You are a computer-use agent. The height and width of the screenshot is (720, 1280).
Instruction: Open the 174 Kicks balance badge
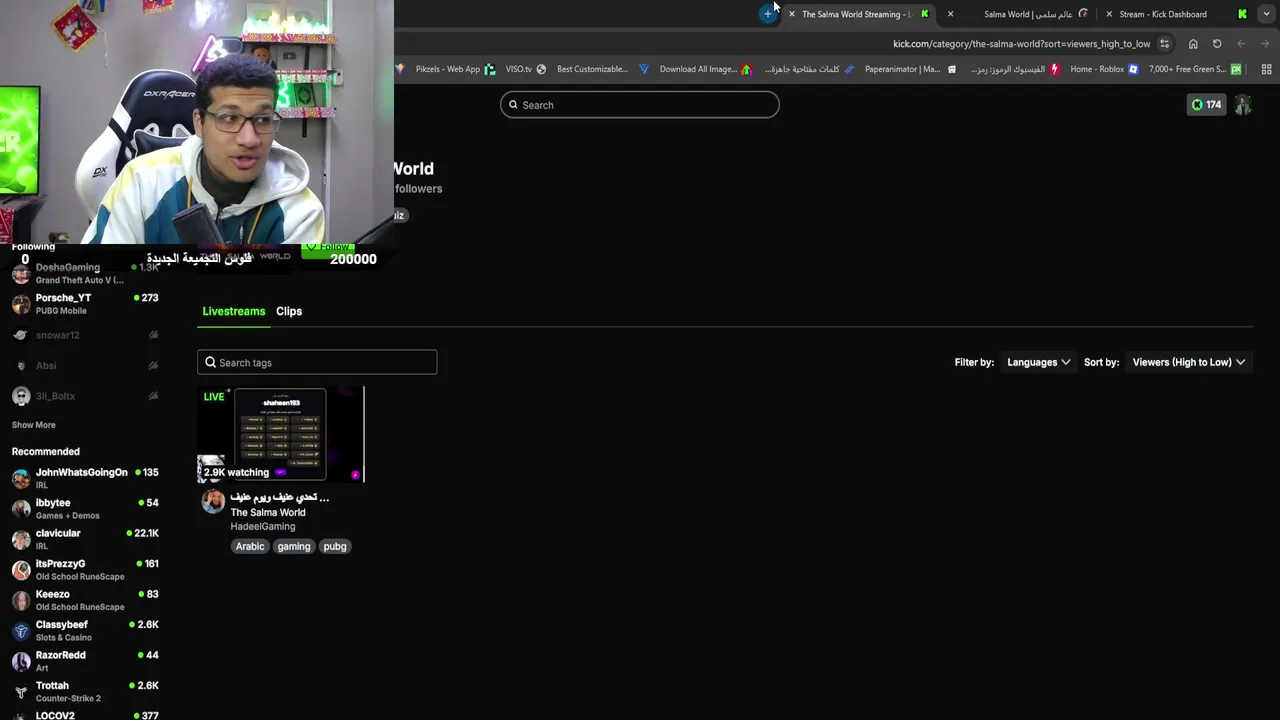point(1206,105)
